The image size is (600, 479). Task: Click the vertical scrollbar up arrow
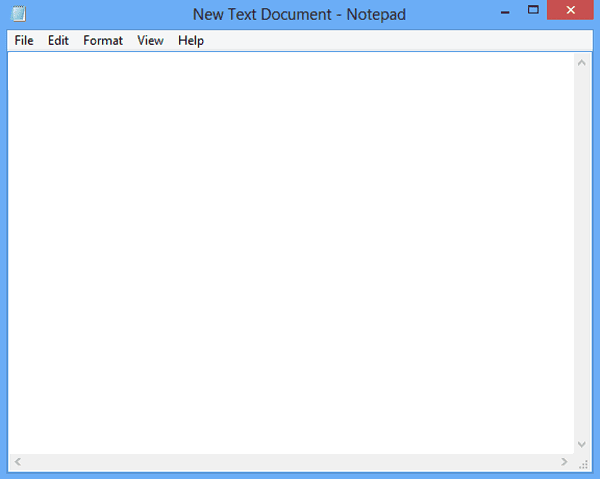582,62
